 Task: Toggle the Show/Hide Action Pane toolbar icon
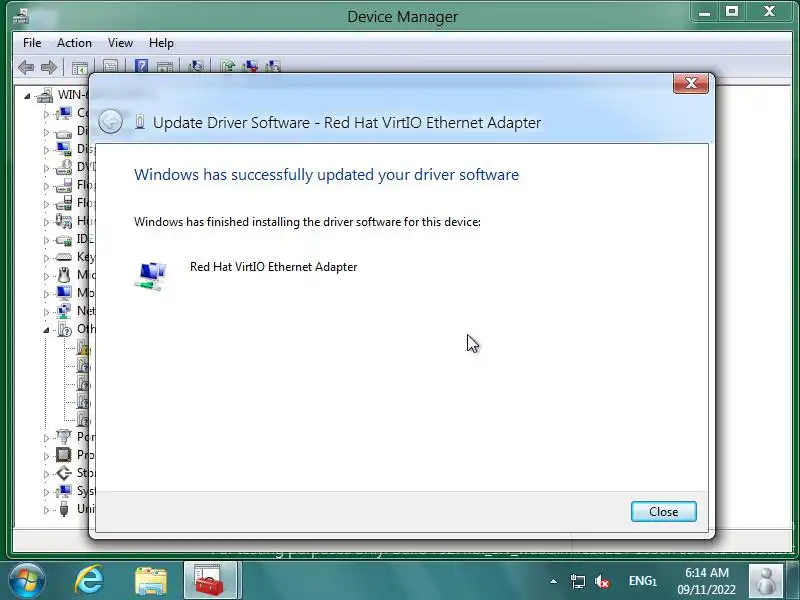164,67
